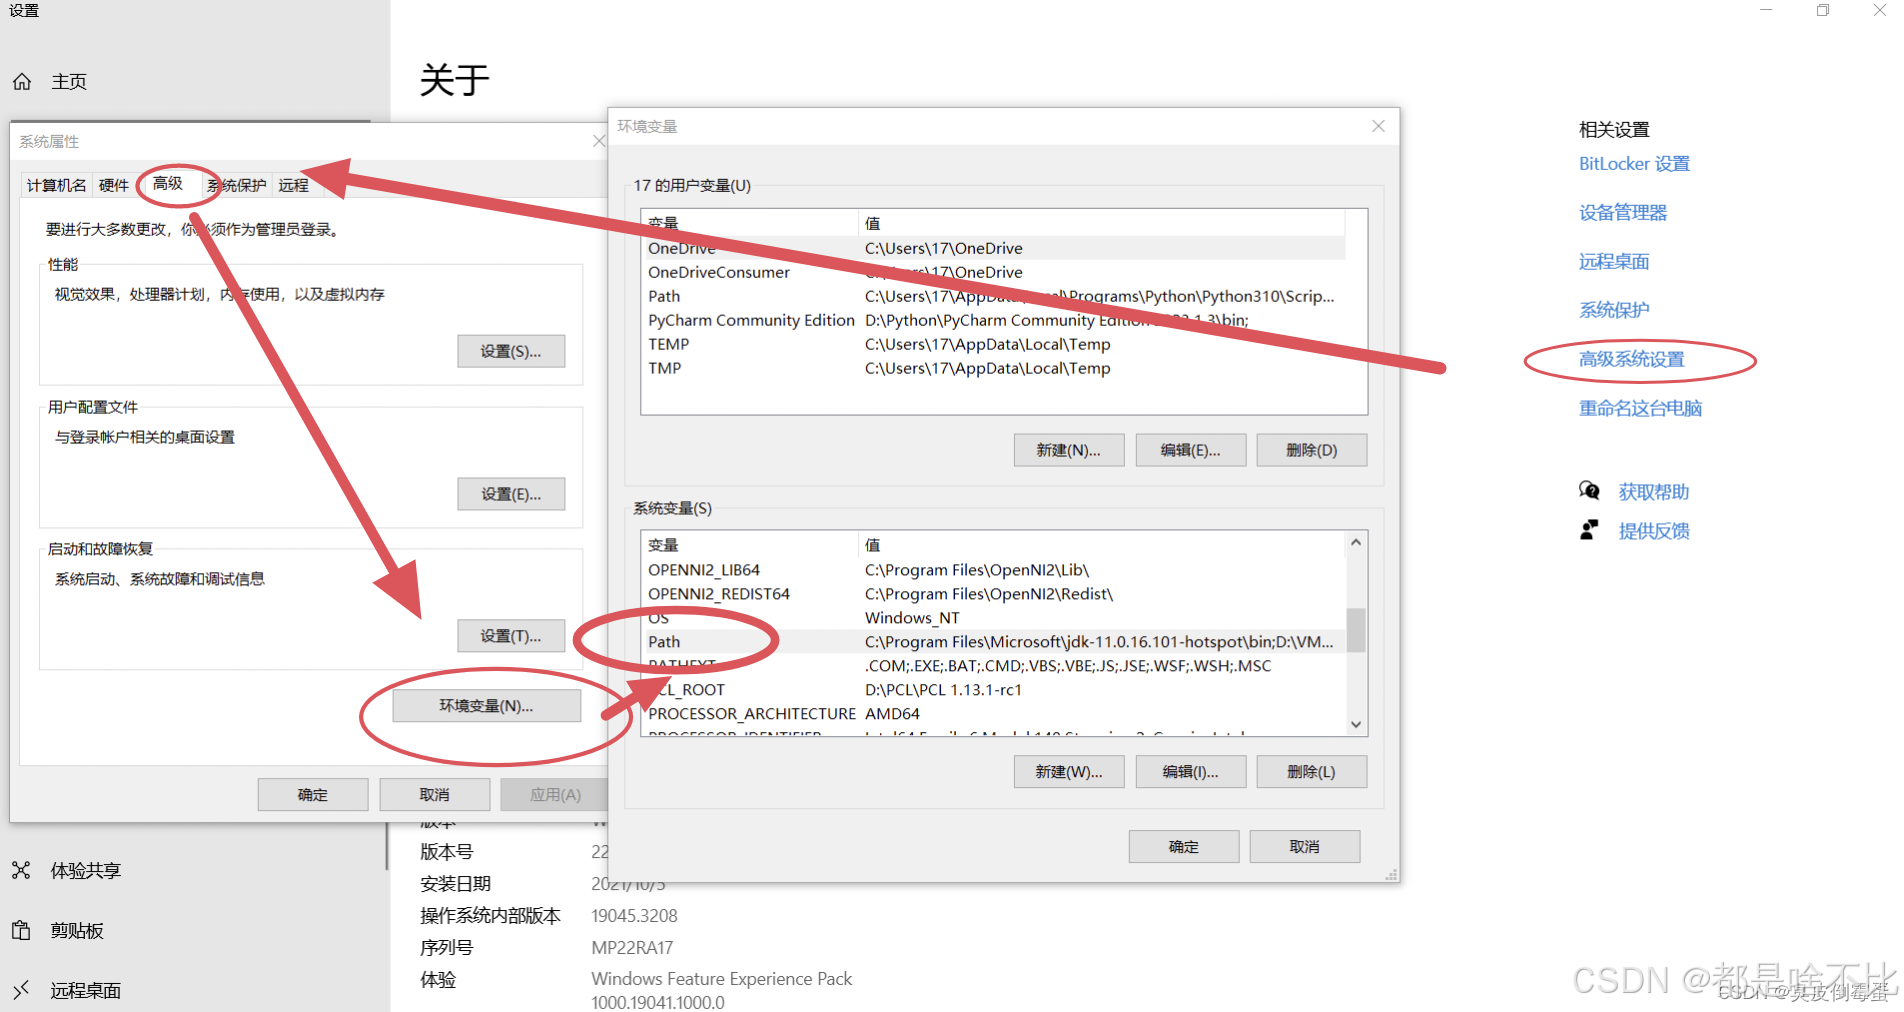The height and width of the screenshot is (1012, 1904).
Task: Select the TMP user variable row
Action: (993, 368)
